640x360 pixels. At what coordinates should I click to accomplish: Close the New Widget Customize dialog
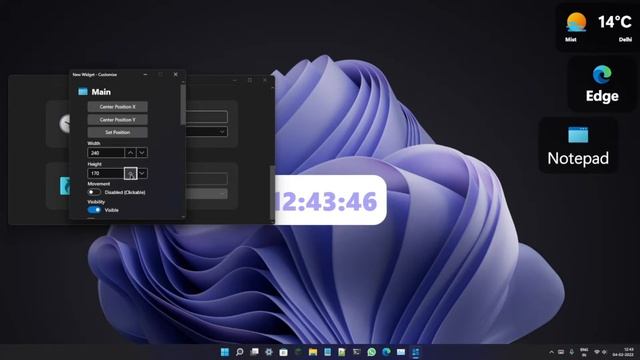(x=176, y=75)
